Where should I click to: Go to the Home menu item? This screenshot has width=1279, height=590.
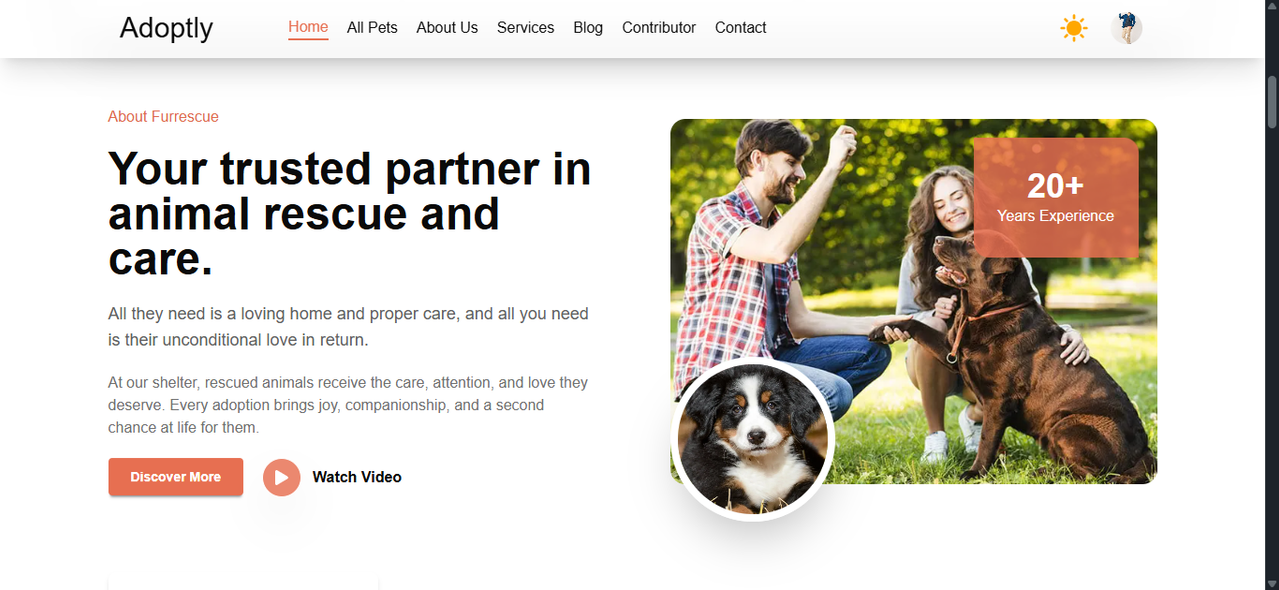tap(308, 27)
